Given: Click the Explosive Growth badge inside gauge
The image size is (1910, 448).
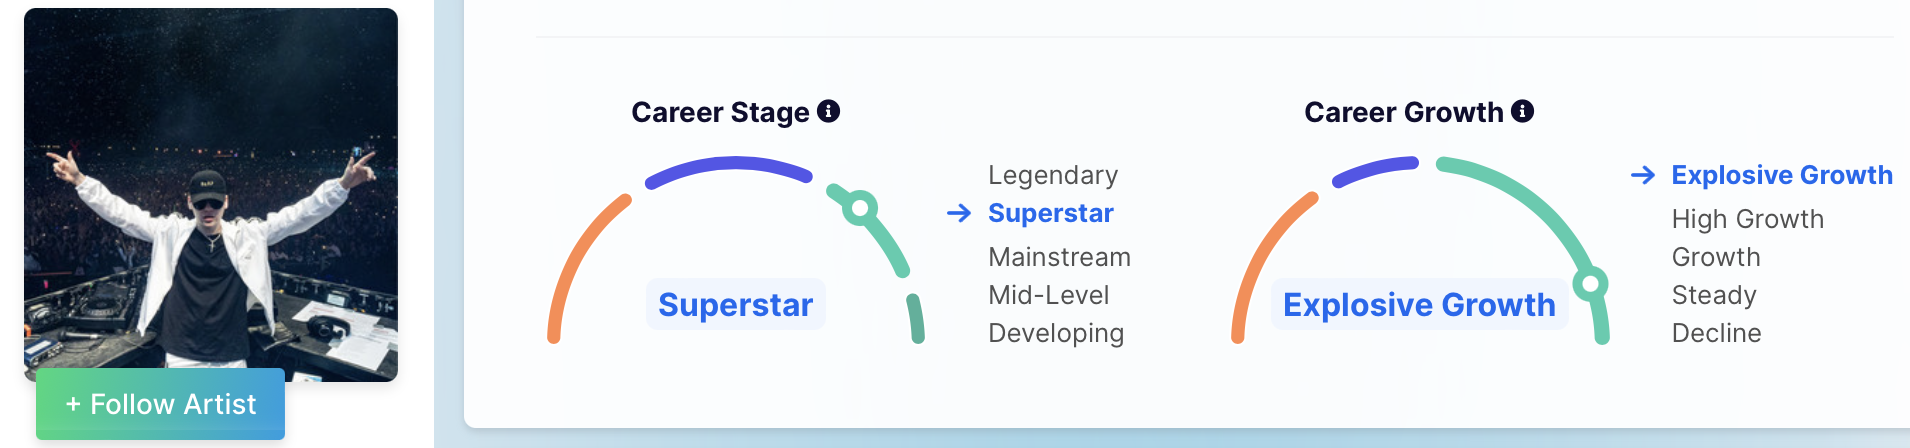Looking at the screenshot, I should (1418, 304).
